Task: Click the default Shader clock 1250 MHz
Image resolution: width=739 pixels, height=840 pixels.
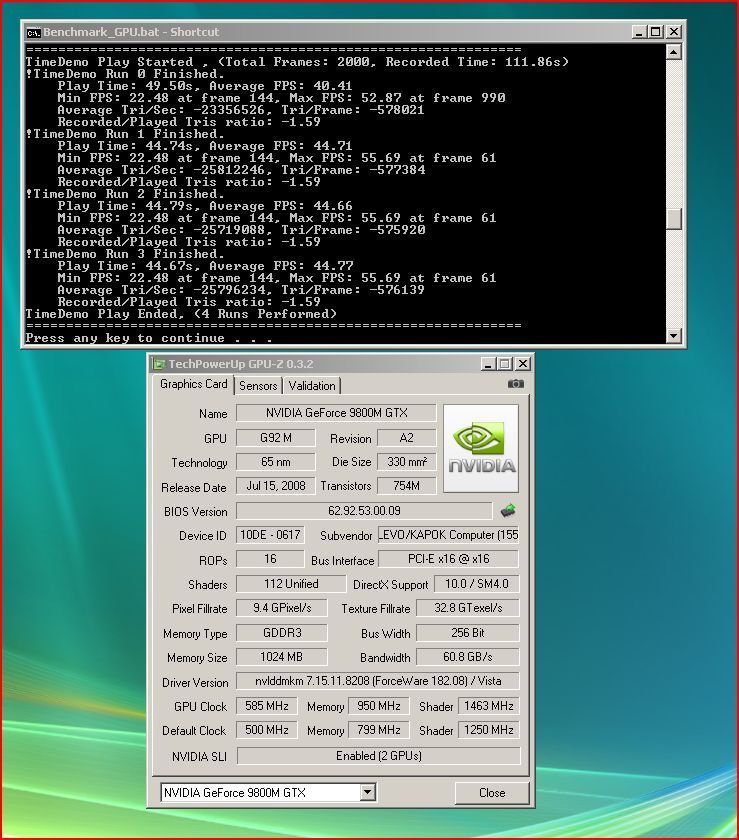Action: tap(489, 730)
